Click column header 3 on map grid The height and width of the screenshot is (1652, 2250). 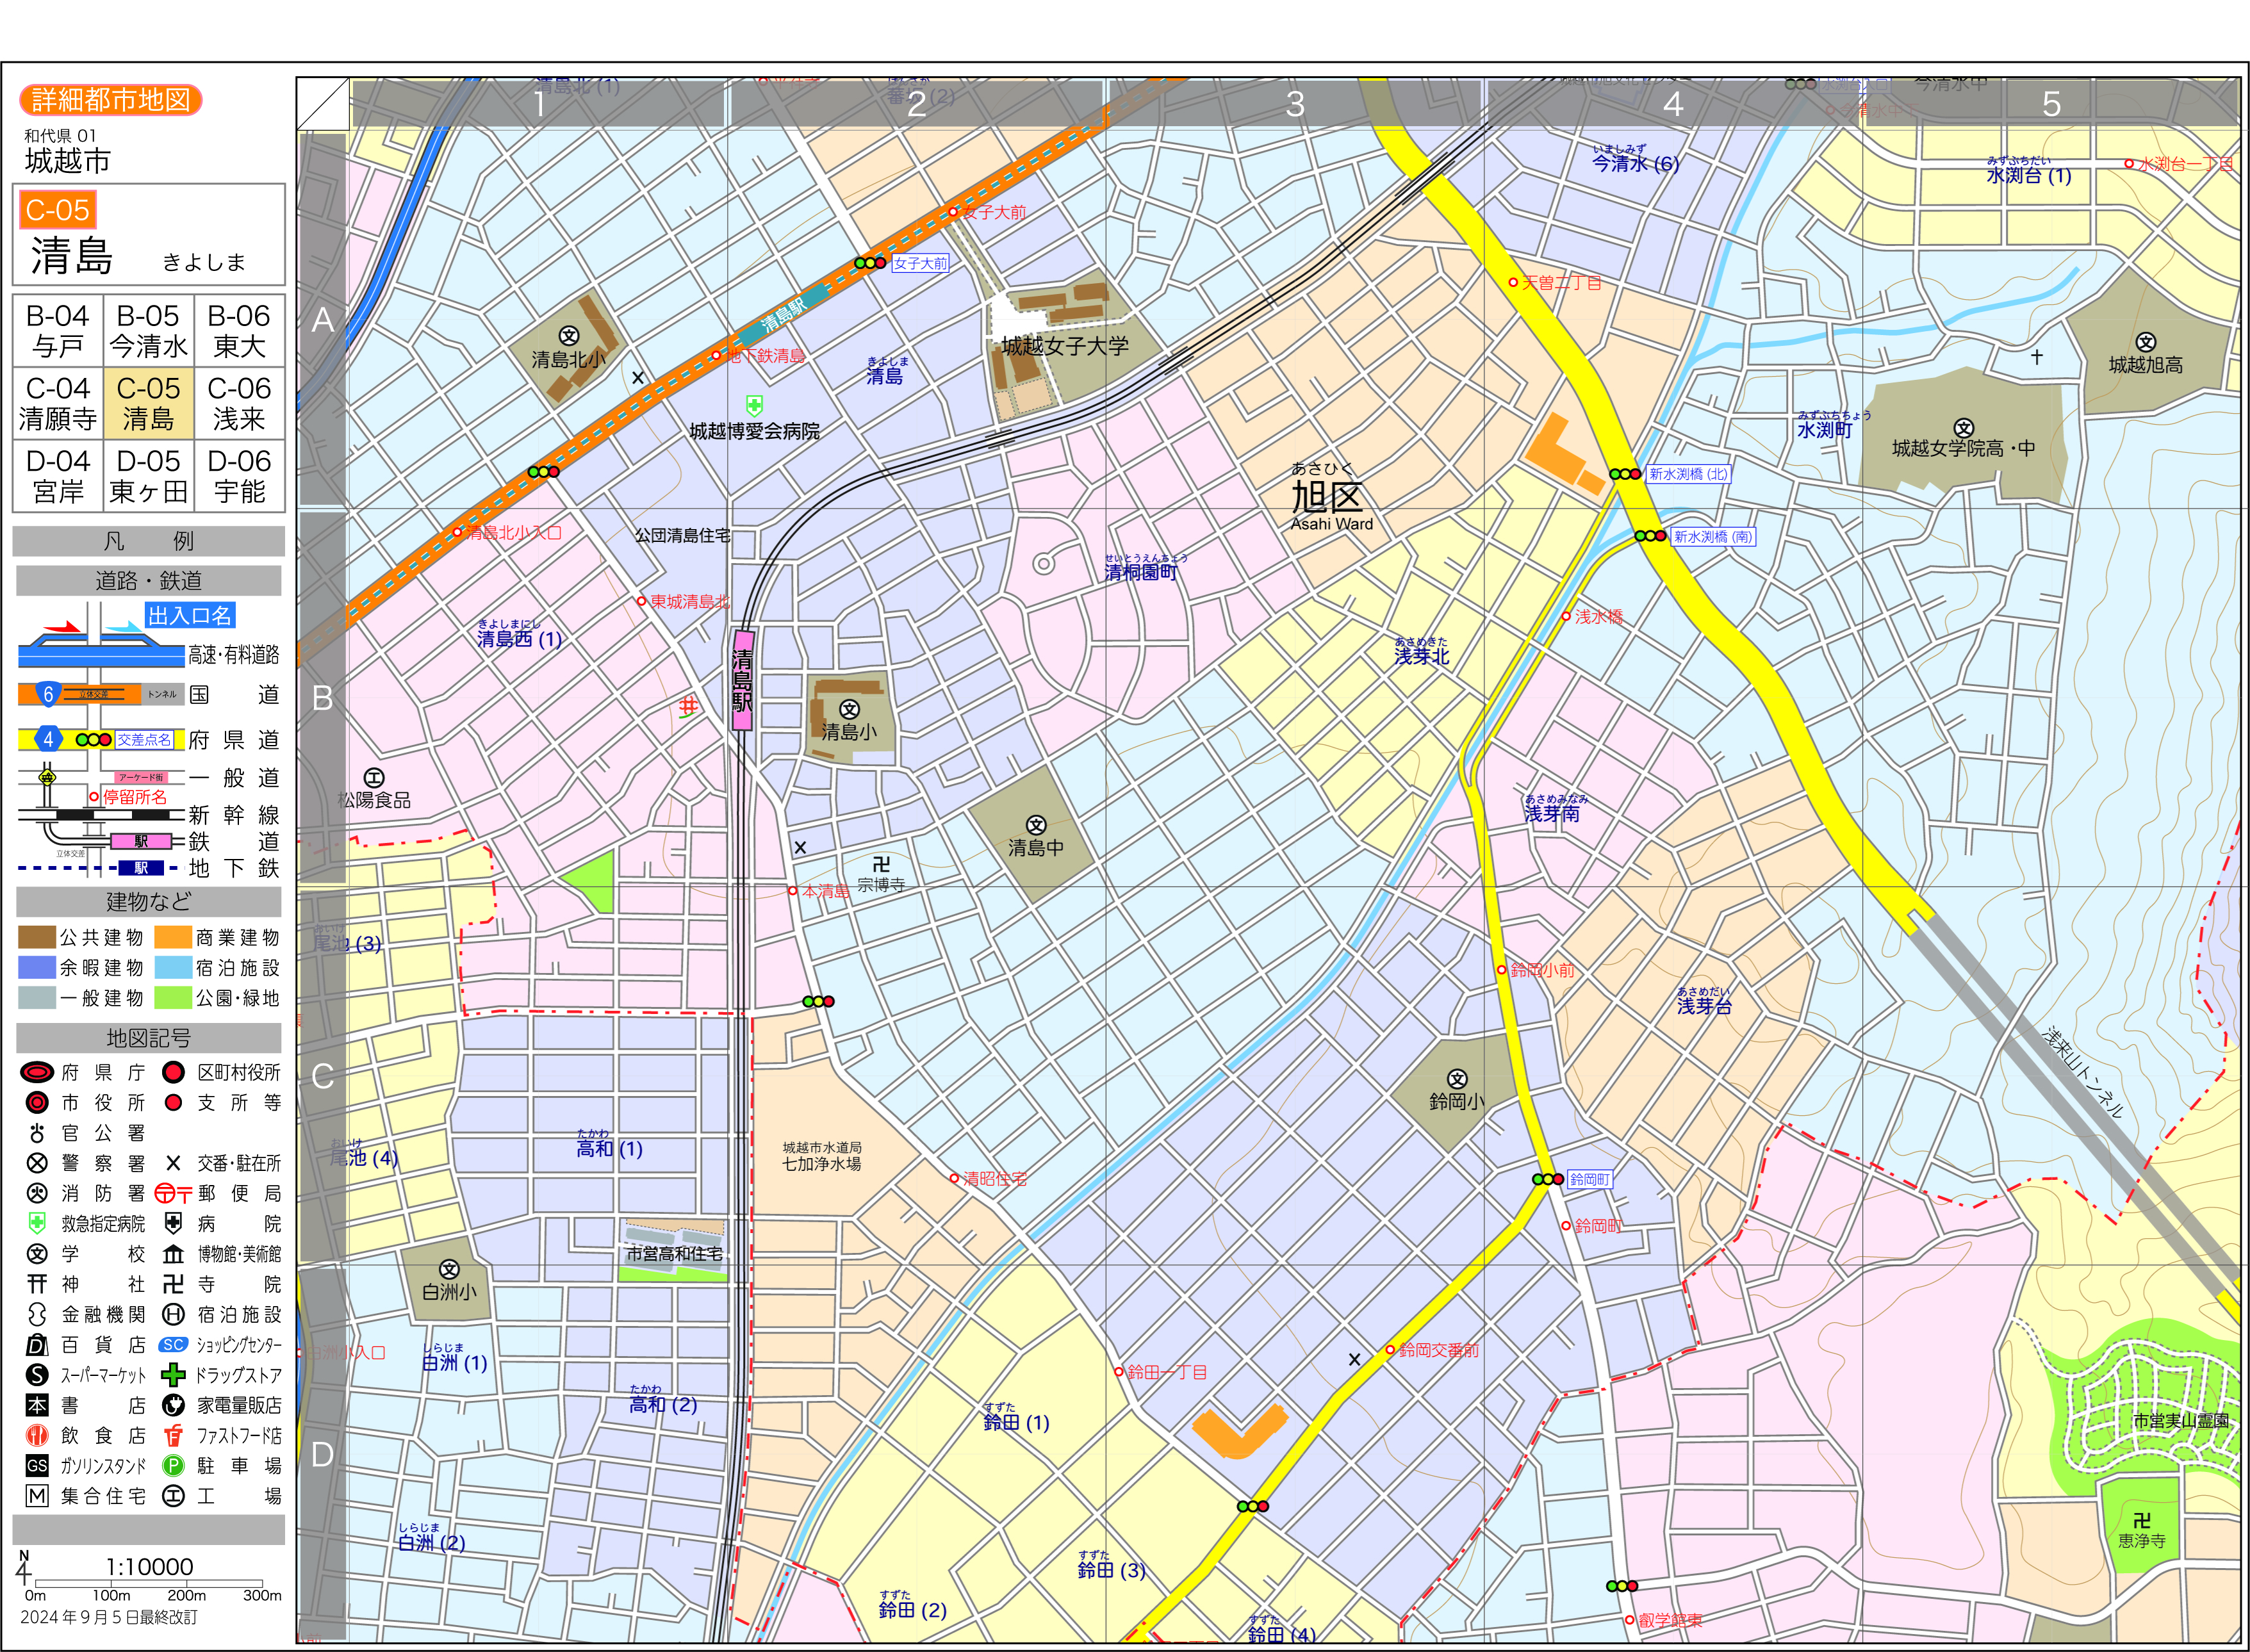coord(1295,104)
